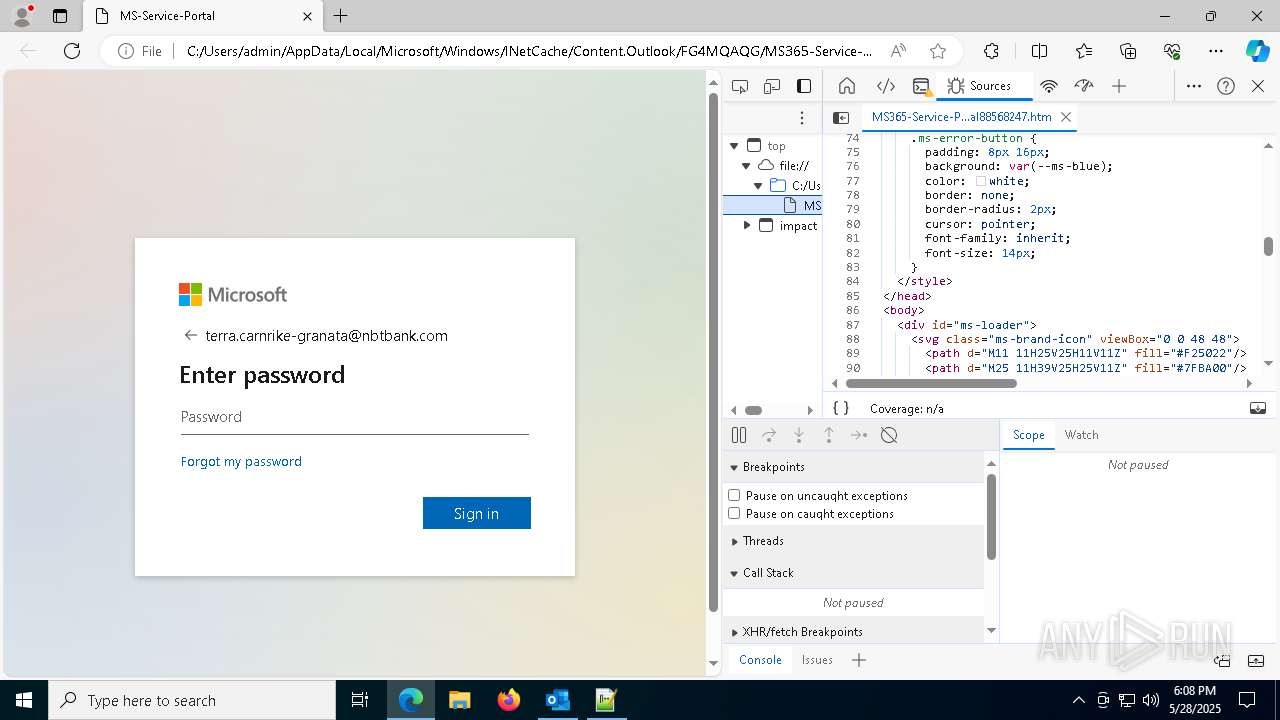Open the Edge split screen view

1039,51
